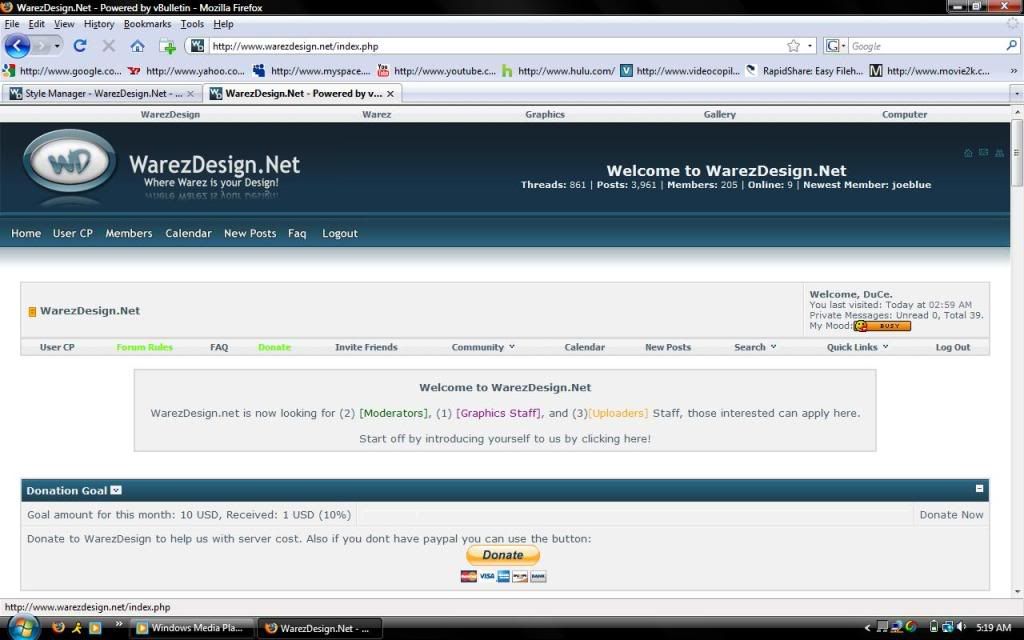The height and width of the screenshot is (640, 1024).
Task: Click the search magnifier icon
Action: click(1012, 46)
